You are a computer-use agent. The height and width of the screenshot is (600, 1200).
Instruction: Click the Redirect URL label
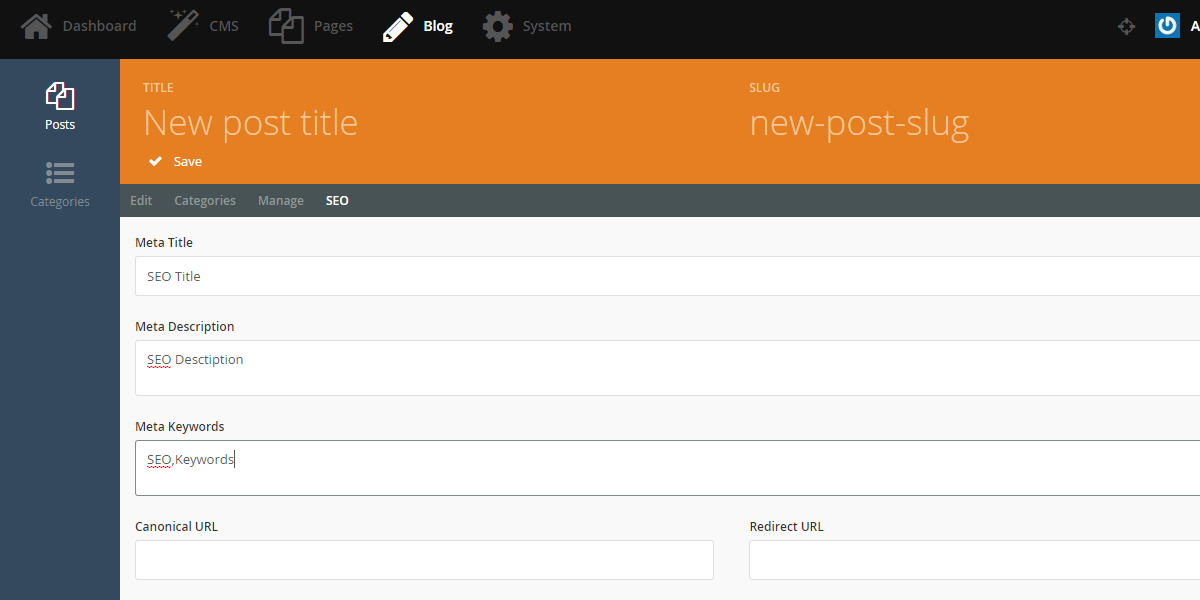point(787,527)
